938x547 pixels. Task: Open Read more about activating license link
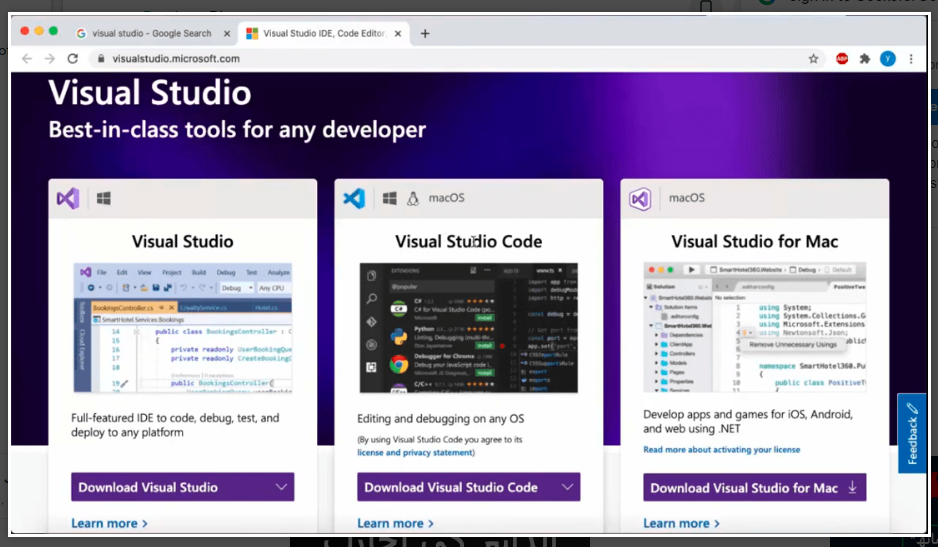pos(721,450)
